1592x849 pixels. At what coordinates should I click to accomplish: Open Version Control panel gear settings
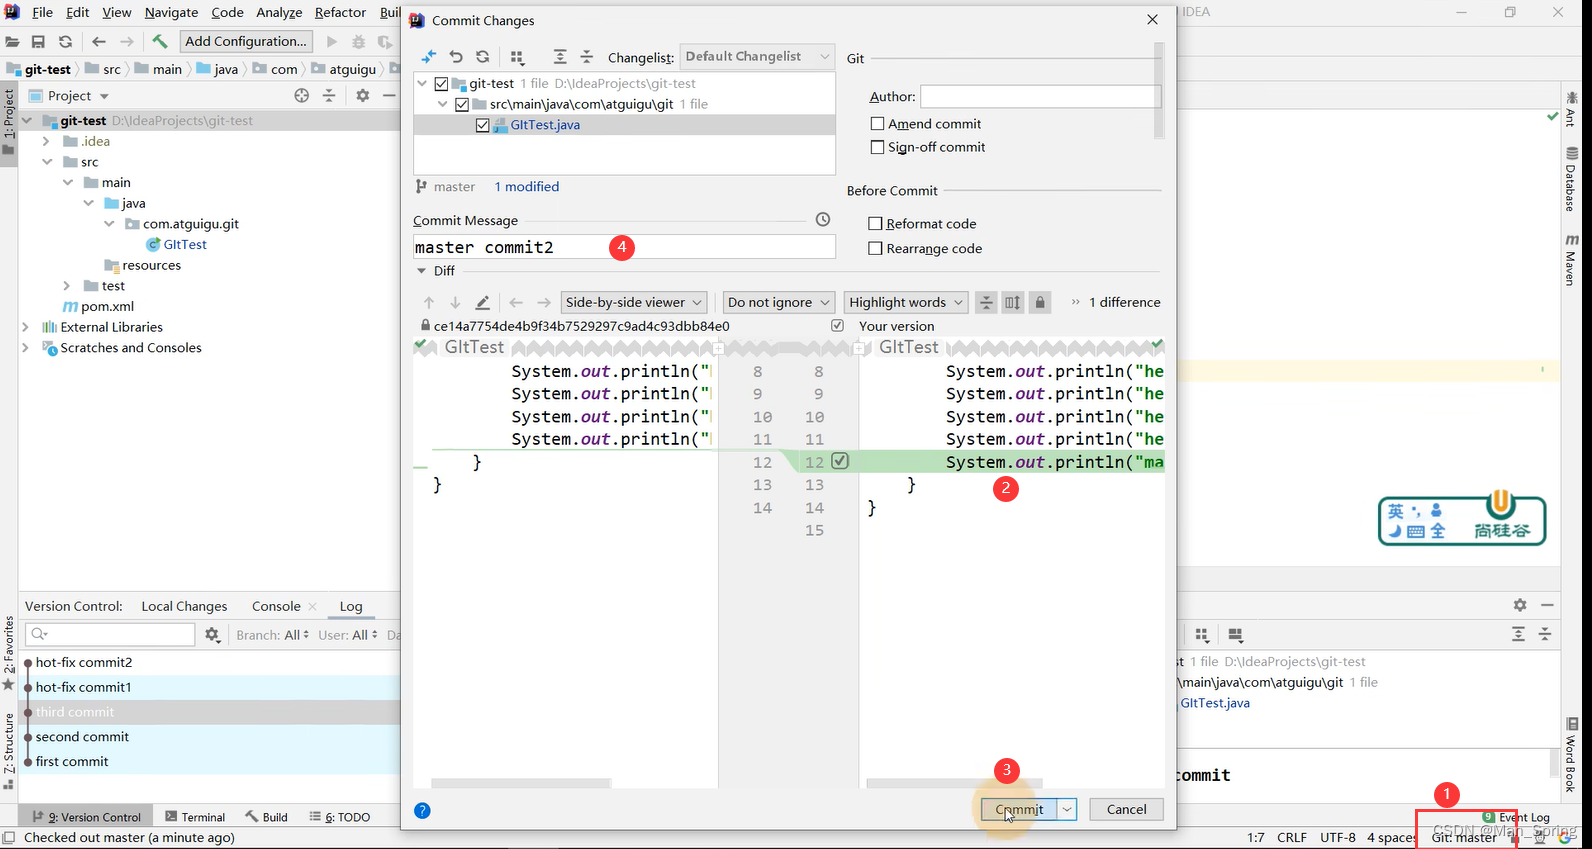1520,605
